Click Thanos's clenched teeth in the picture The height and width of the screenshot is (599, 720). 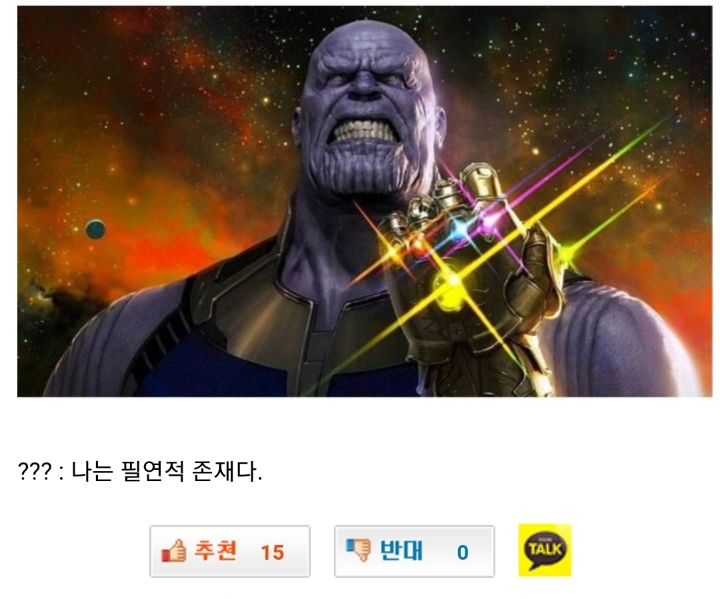point(365,131)
